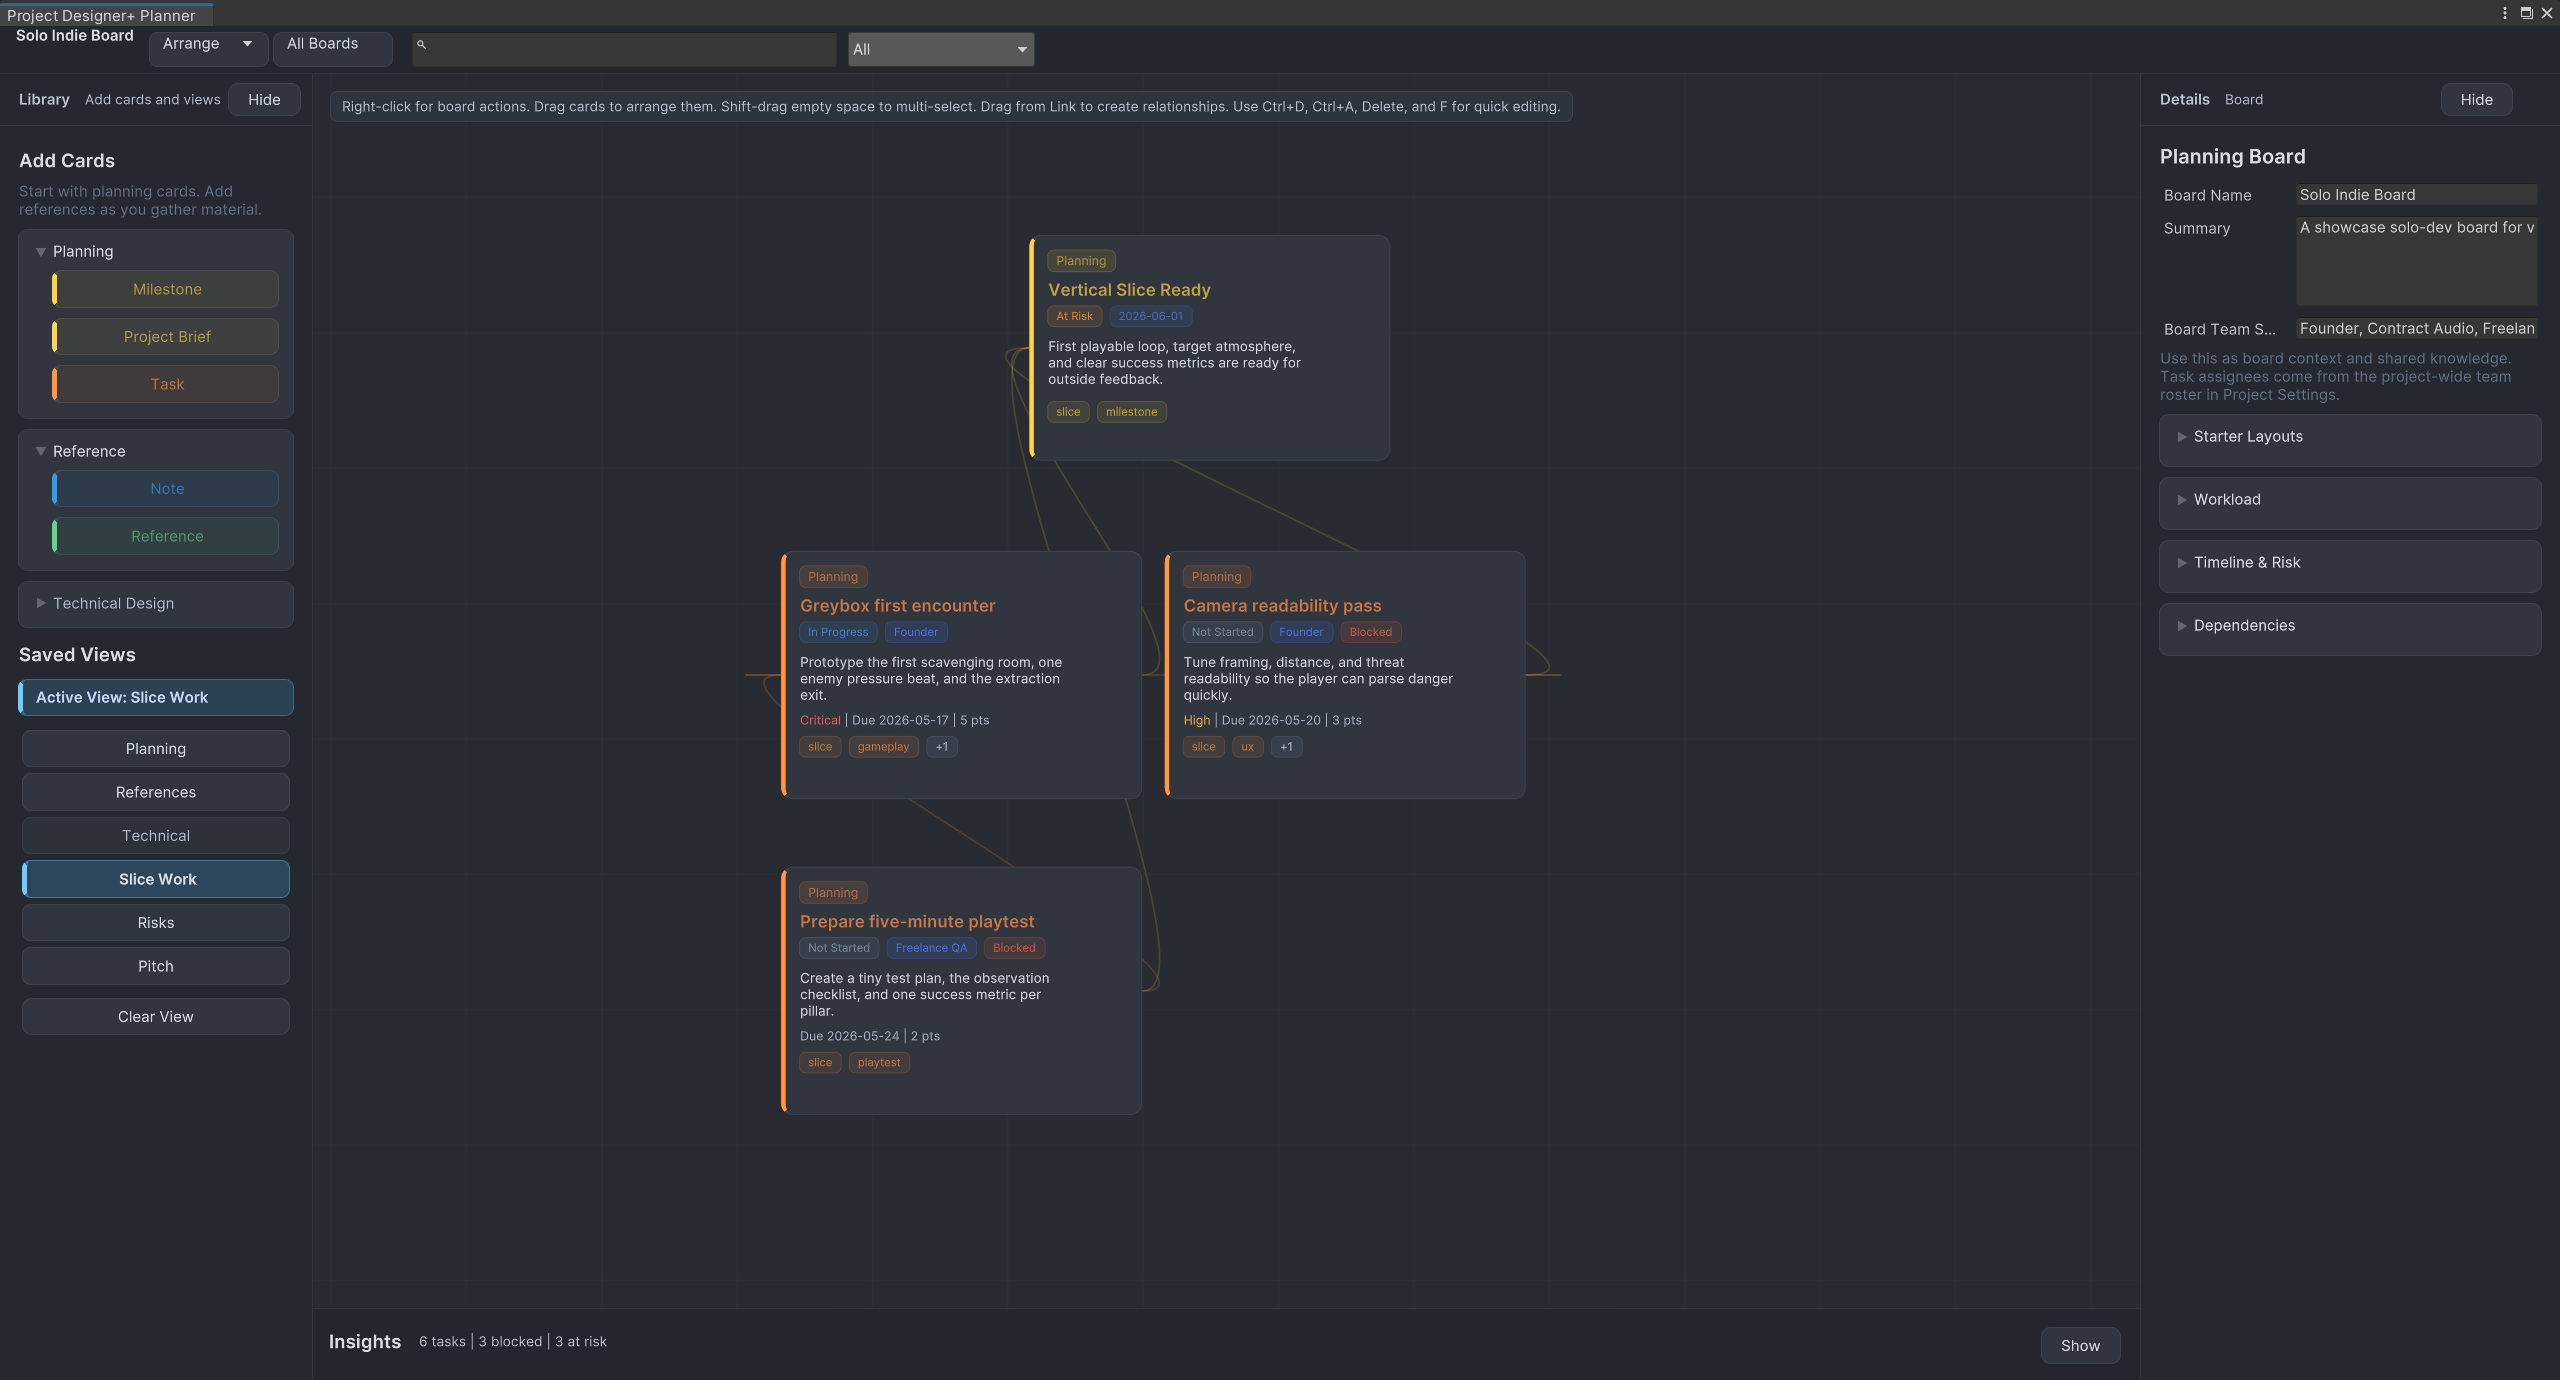The image size is (2560, 1380).
Task: Select the Slice Work saved view
Action: point(156,879)
